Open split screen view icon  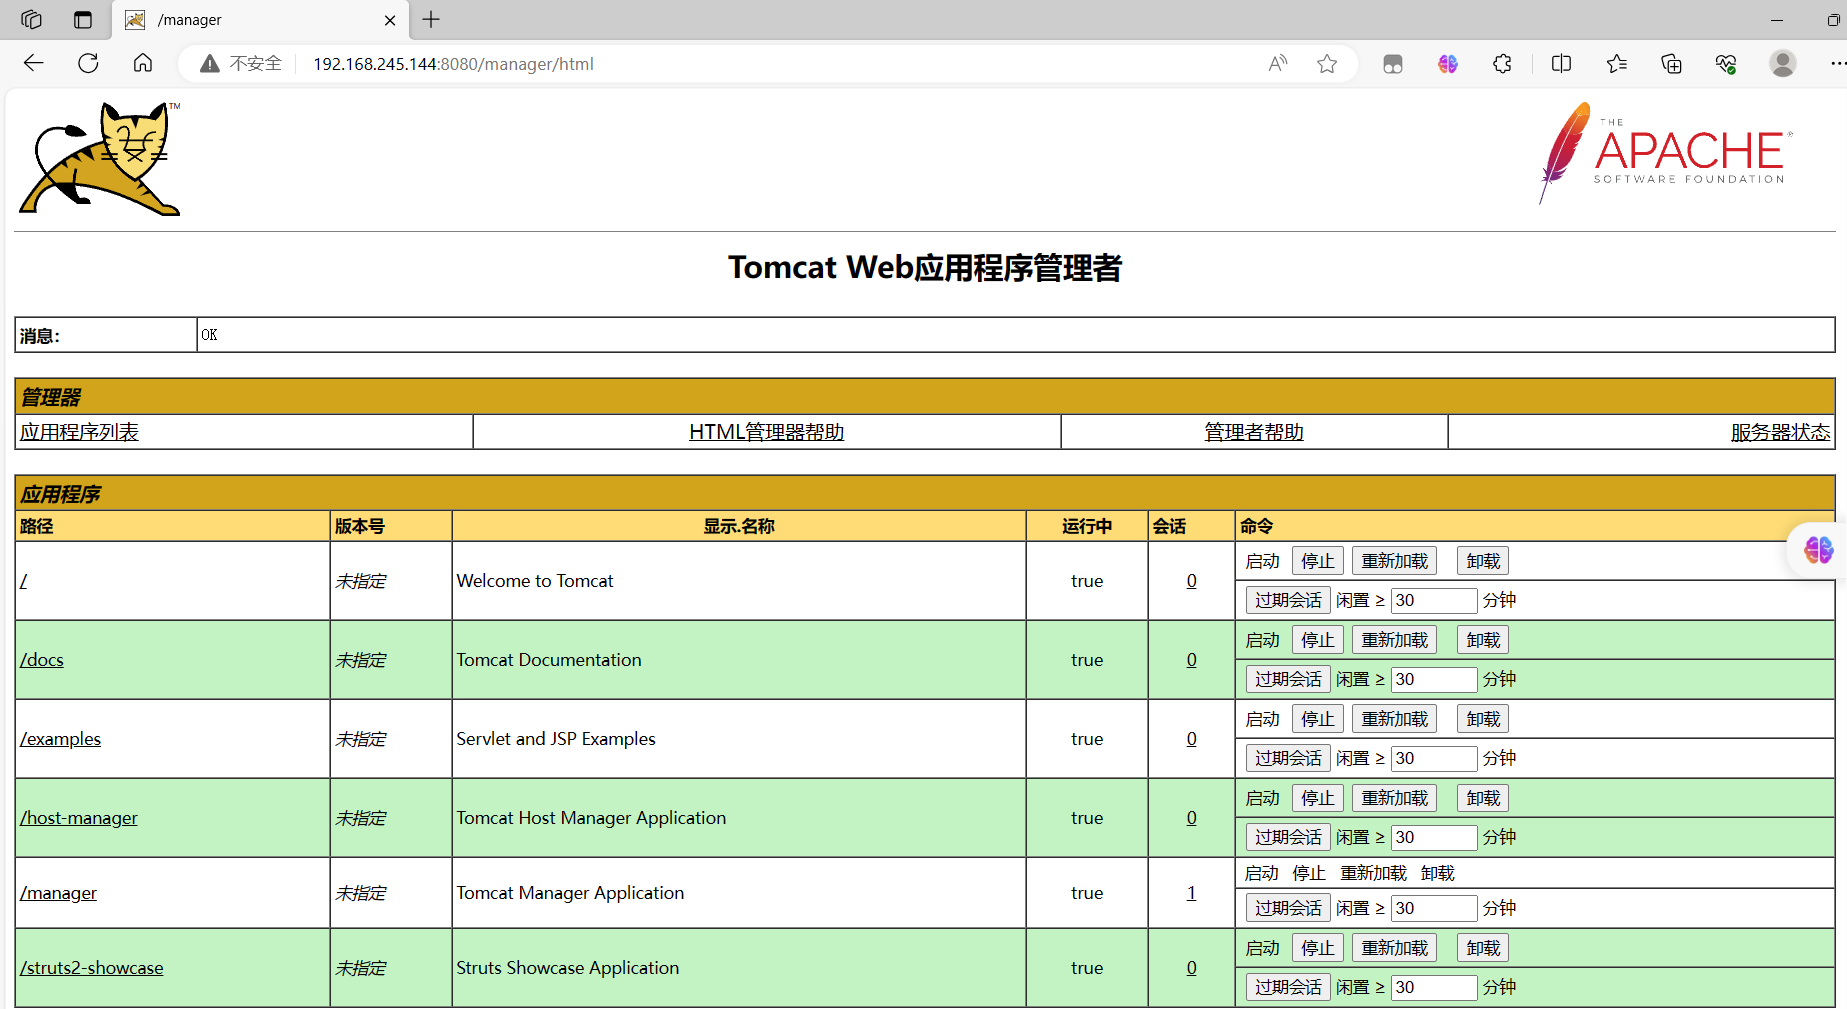1561,64
